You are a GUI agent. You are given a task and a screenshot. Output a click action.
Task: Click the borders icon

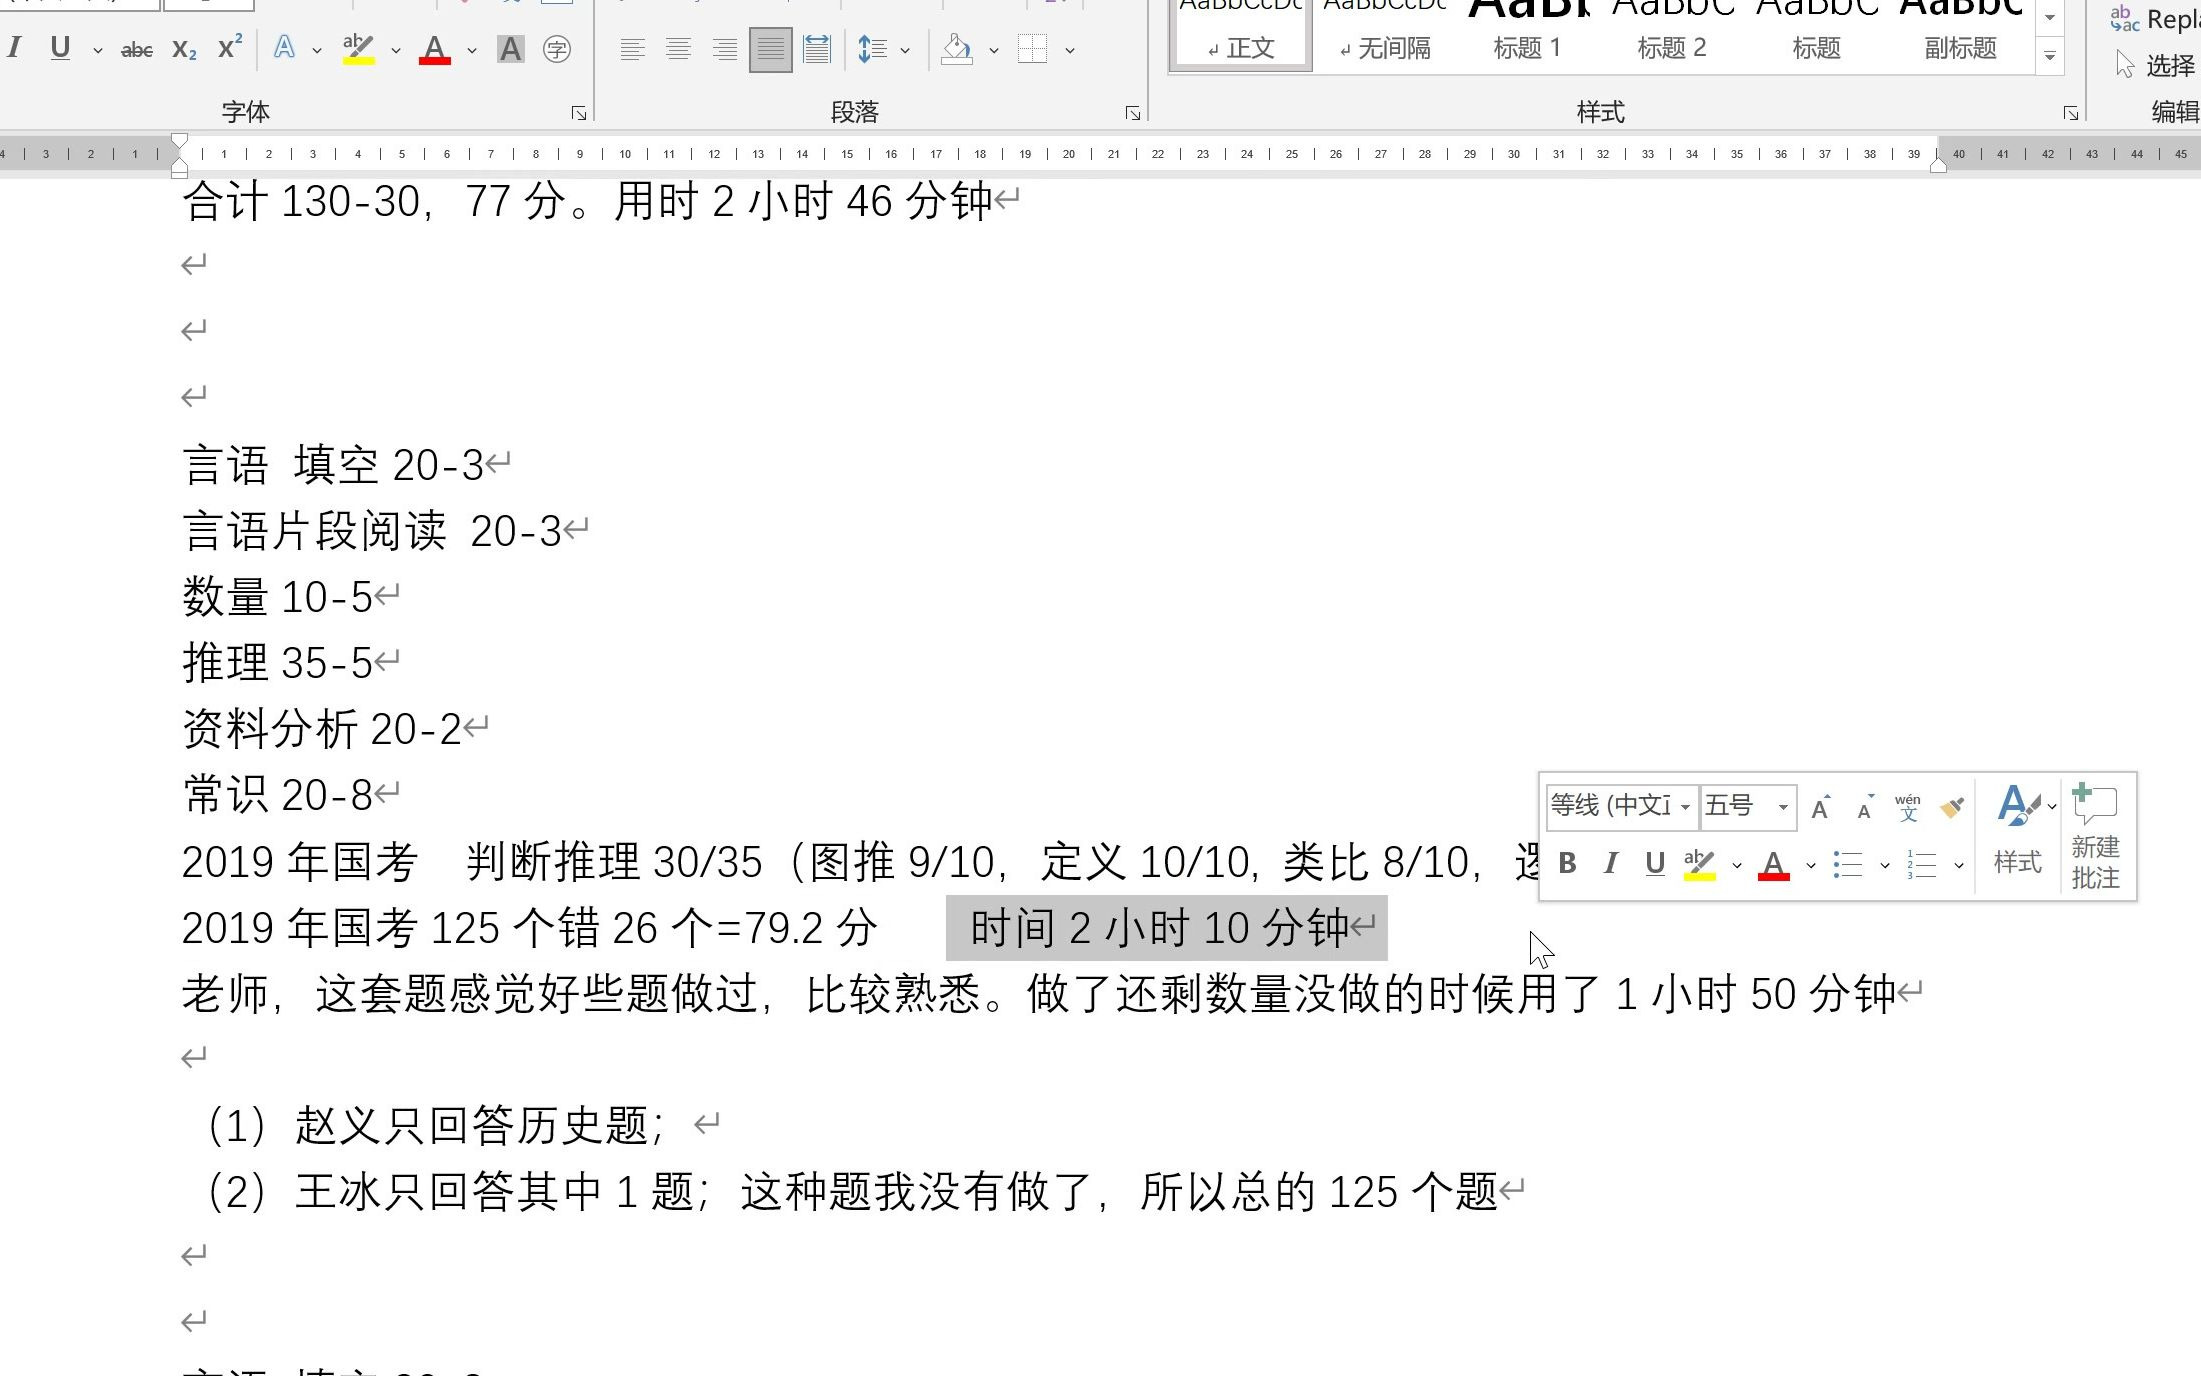point(1032,49)
